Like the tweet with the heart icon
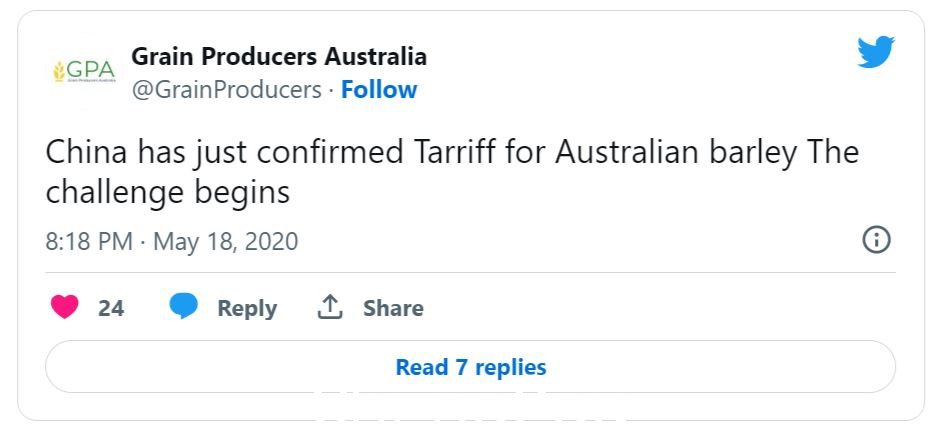940x434 pixels. pyautogui.click(x=65, y=308)
